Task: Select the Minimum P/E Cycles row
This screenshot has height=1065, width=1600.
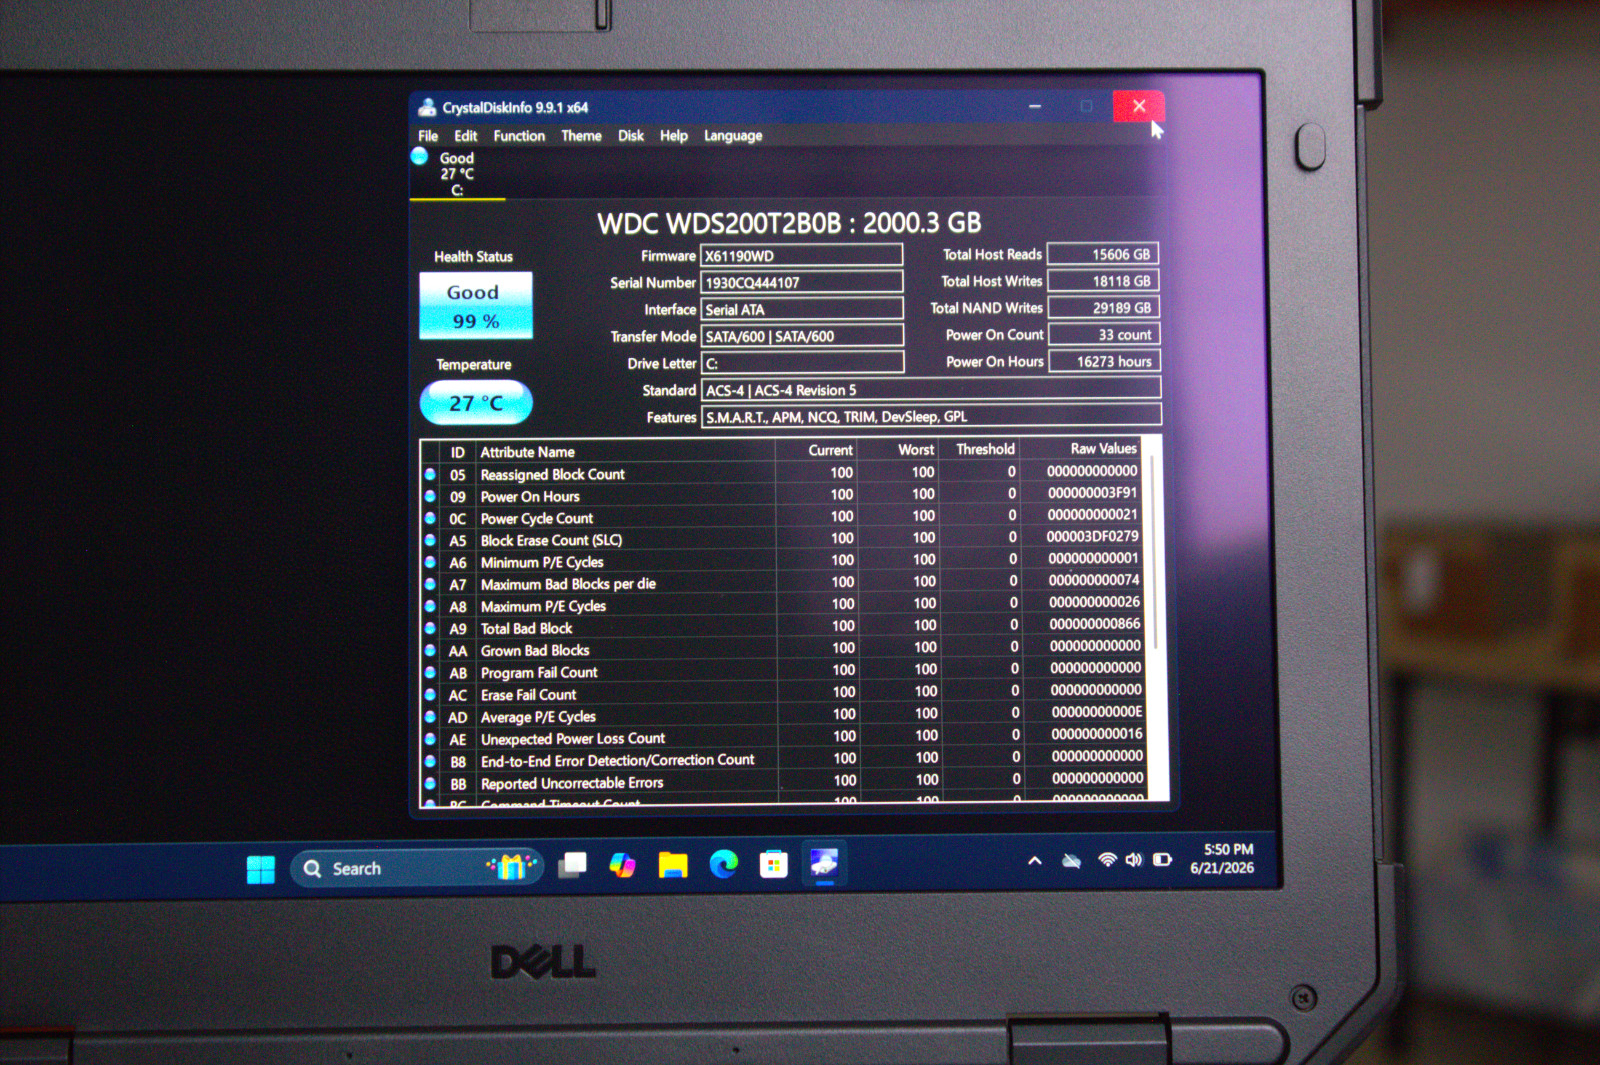Action: (x=783, y=561)
